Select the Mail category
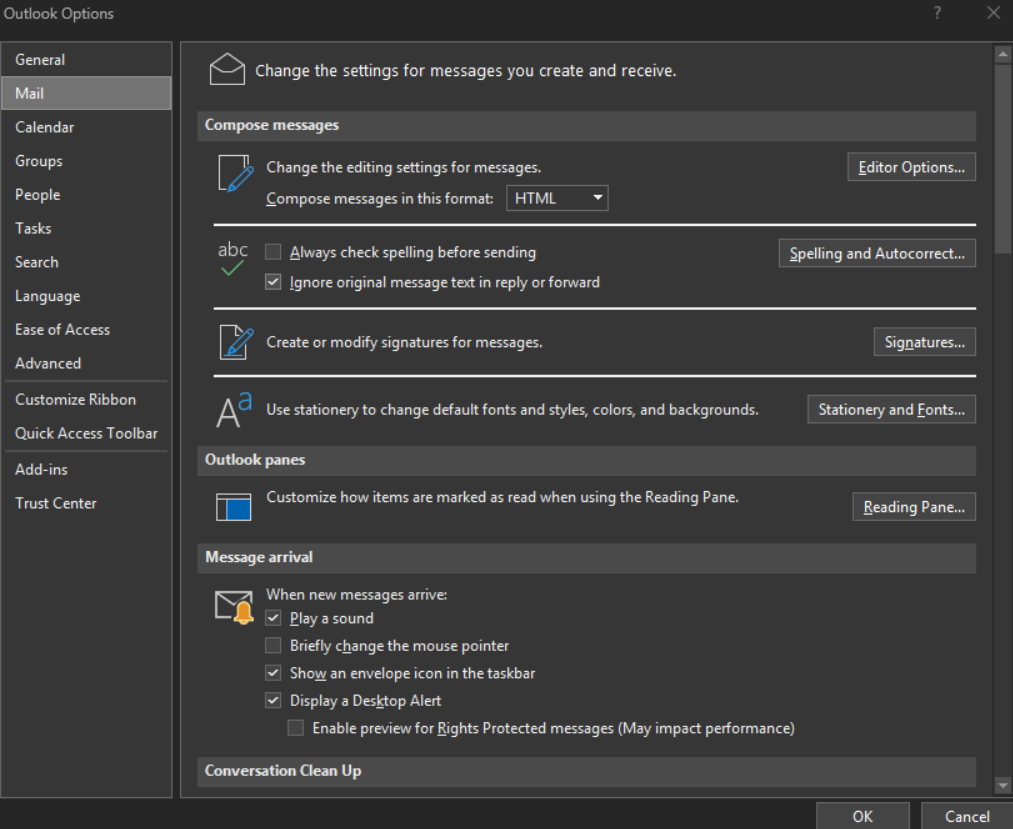The width and height of the screenshot is (1013, 829). (x=86, y=93)
